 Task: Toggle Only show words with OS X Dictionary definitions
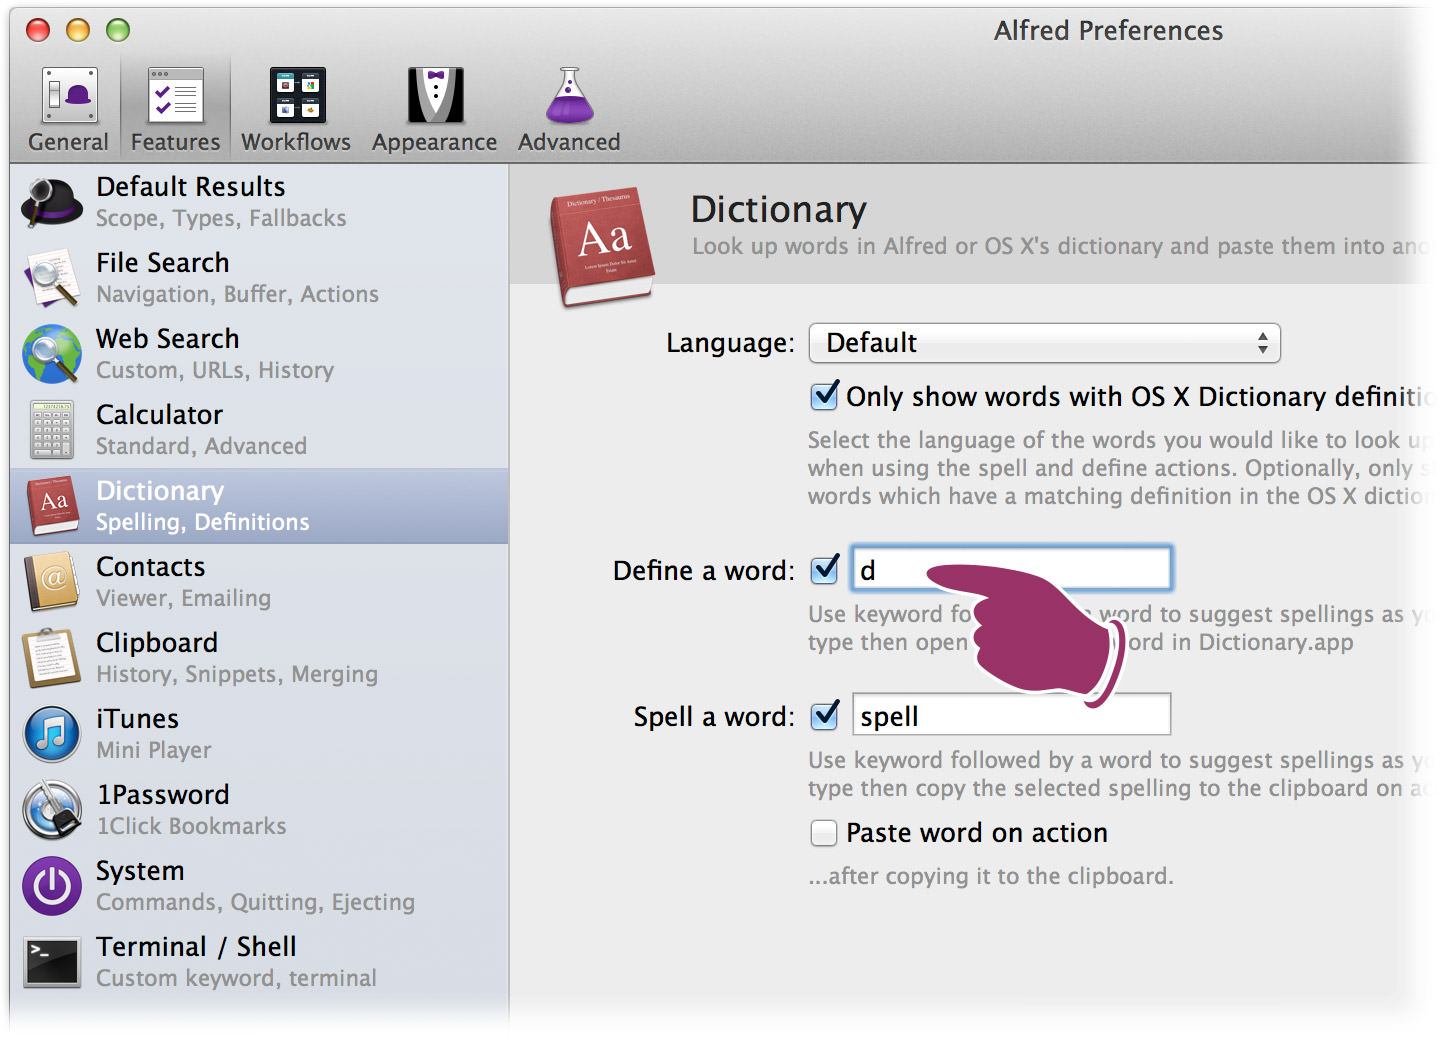tap(825, 396)
